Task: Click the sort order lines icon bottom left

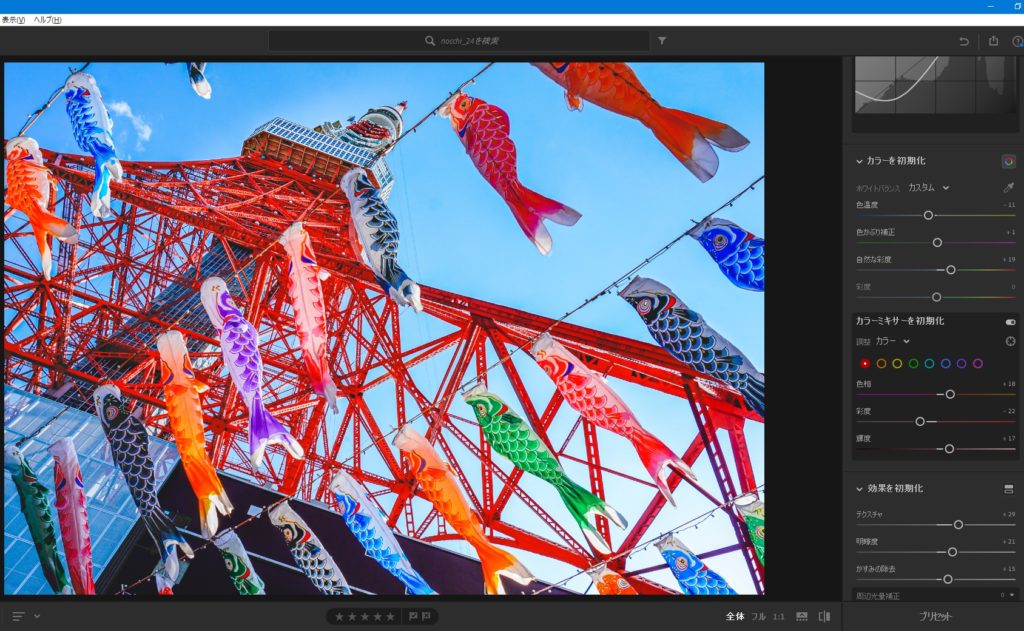Action: (x=18, y=616)
